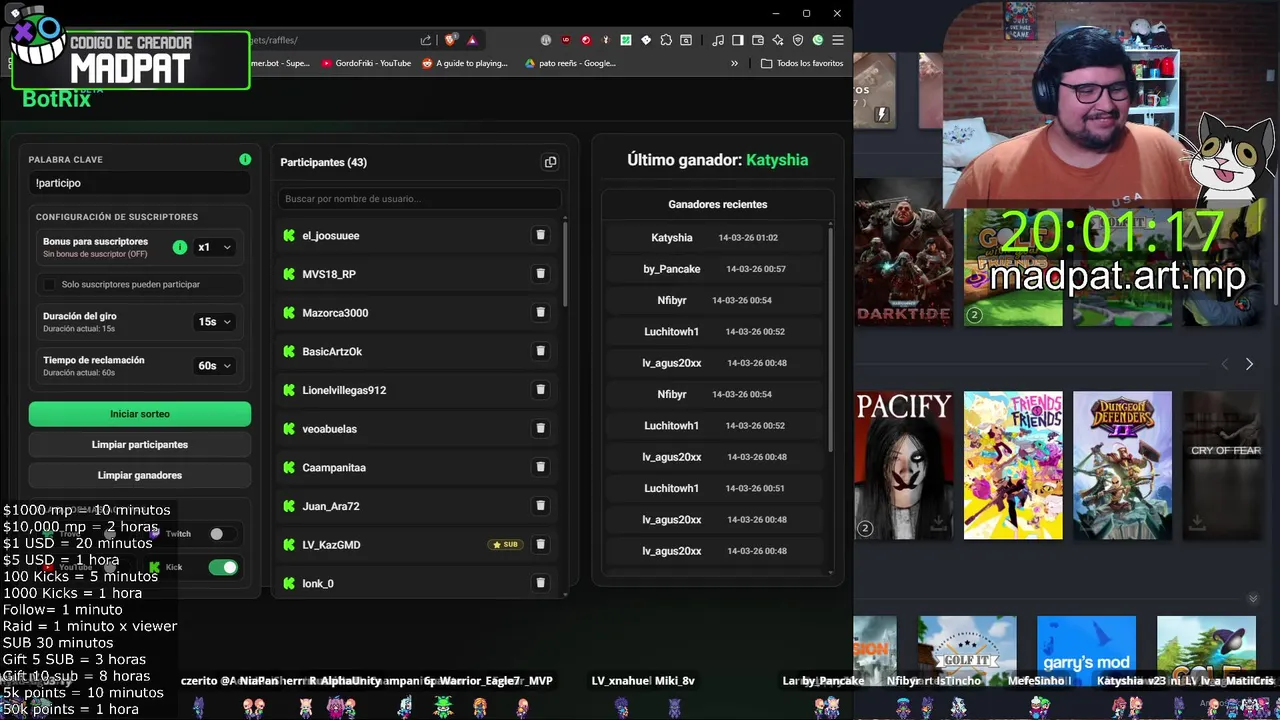The image size is (1280, 720).
Task: Select the Friends vs Friends game thumbnail
Action: click(x=1013, y=465)
